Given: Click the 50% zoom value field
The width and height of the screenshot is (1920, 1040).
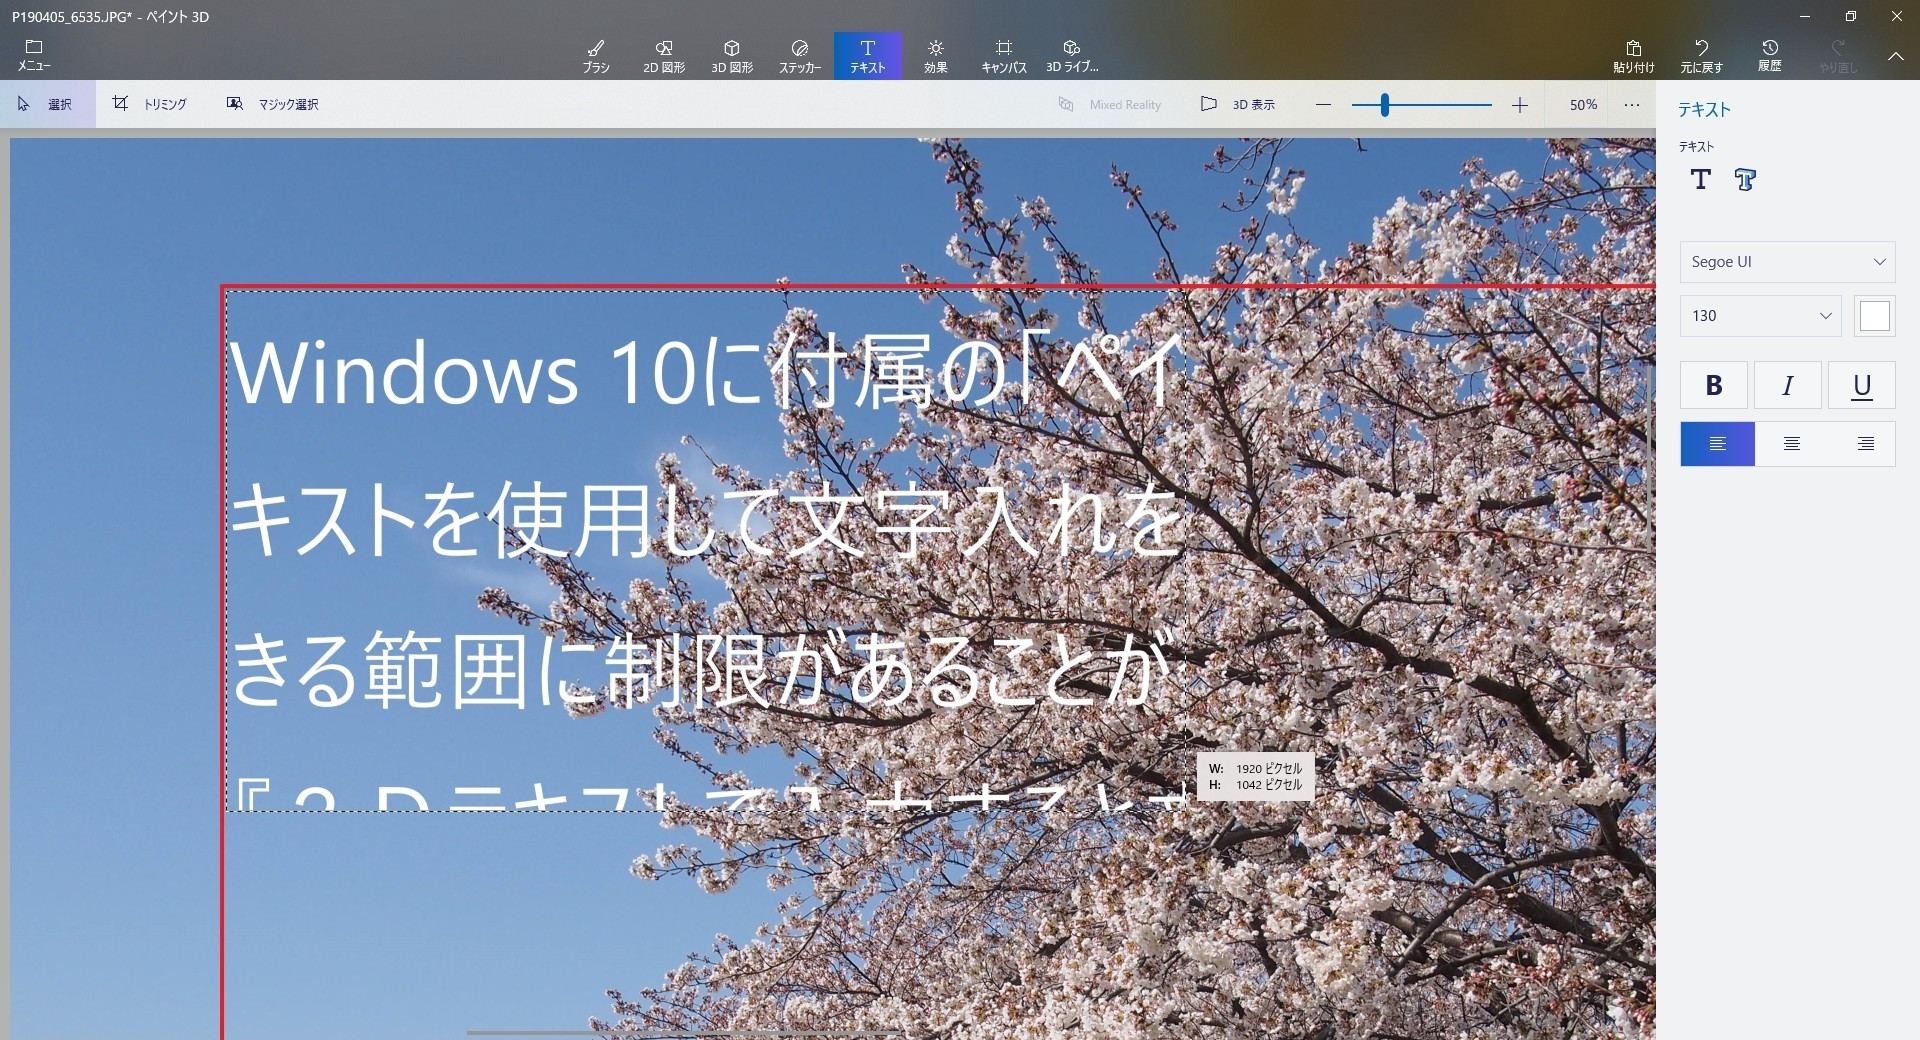Looking at the screenshot, I should pos(1583,104).
